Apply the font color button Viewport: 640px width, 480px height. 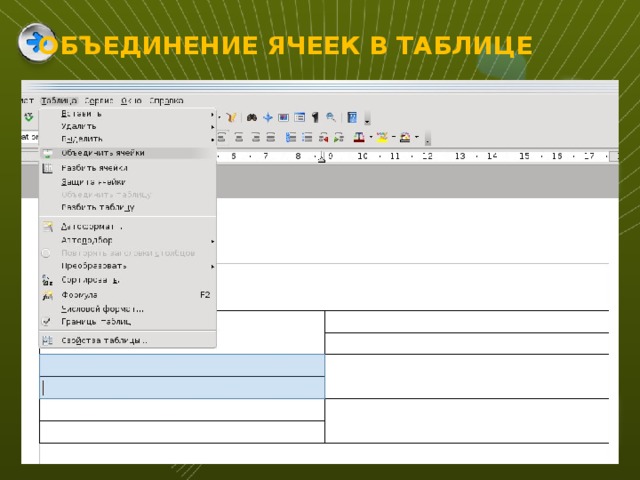(359, 138)
